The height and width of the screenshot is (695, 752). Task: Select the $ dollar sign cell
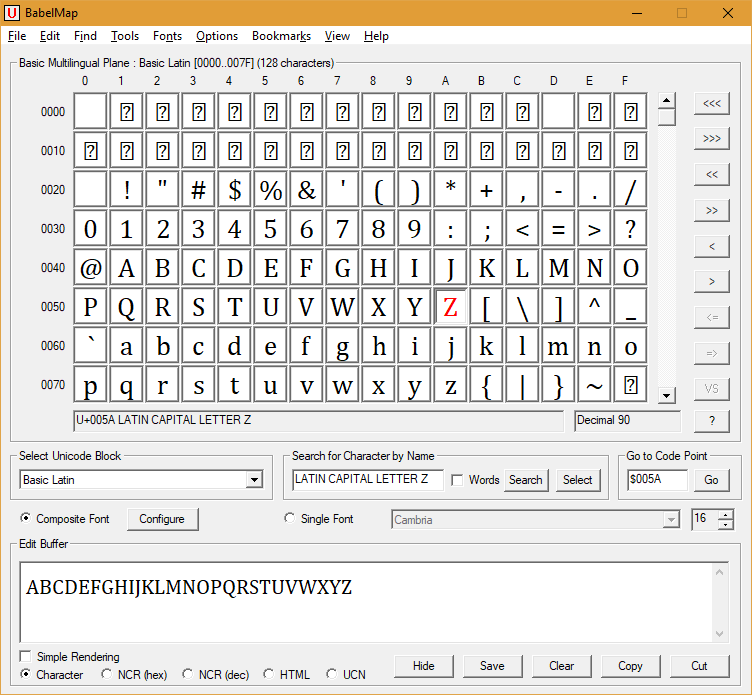[235, 190]
